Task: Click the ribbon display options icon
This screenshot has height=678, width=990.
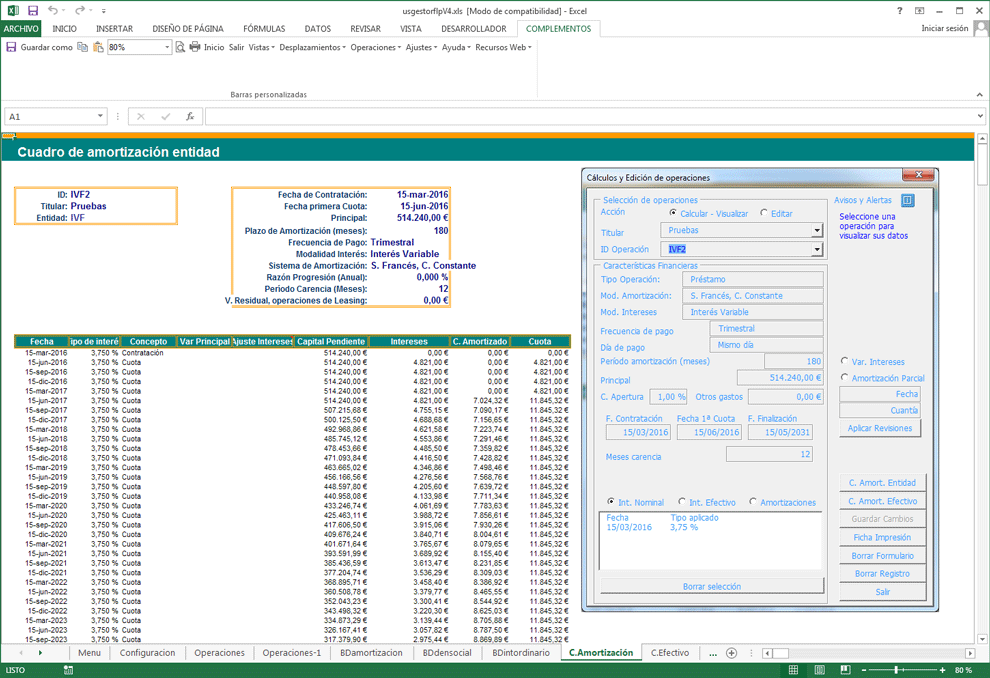Action: 919,11
